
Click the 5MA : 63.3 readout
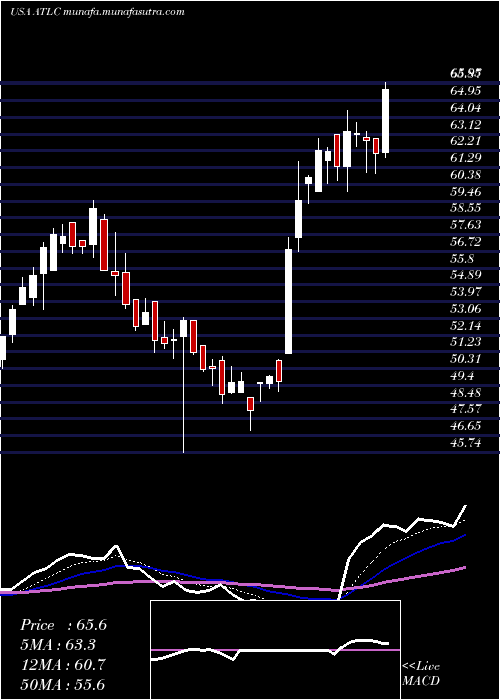point(59,645)
